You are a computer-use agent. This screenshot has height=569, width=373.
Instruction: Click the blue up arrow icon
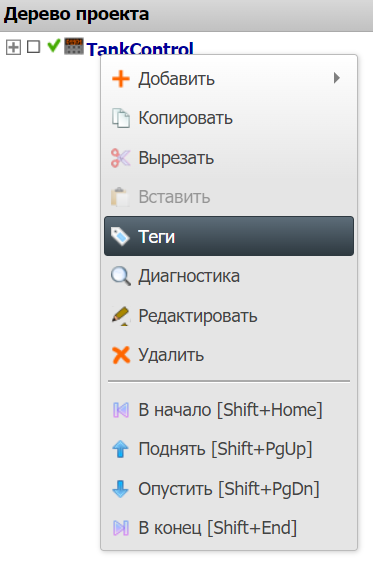[x=120, y=449]
